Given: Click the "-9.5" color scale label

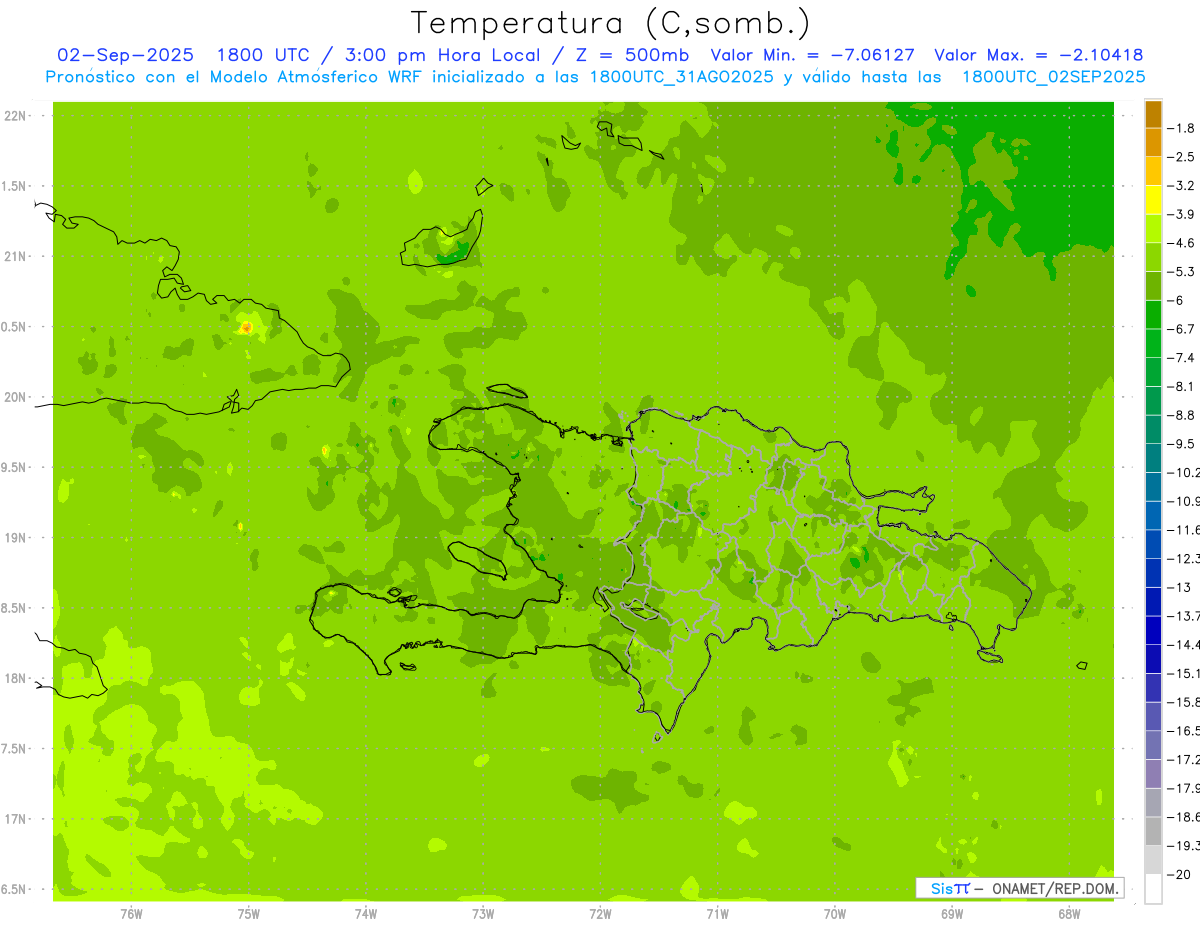Looking at the screenshot, I should (x=1181, y=443).
